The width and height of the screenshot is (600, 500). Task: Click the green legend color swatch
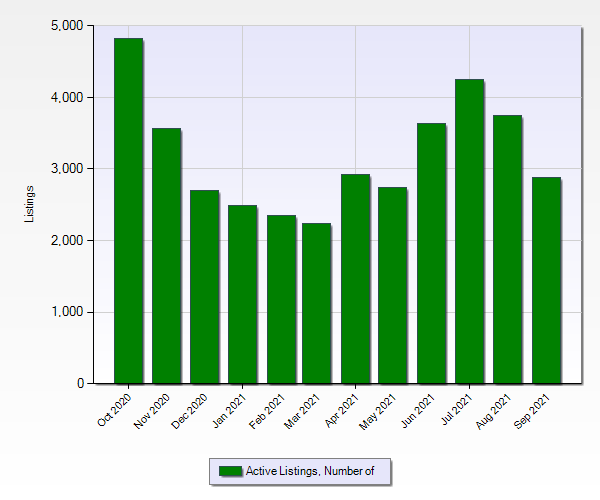pyautogui.click(x=230, y=471)
